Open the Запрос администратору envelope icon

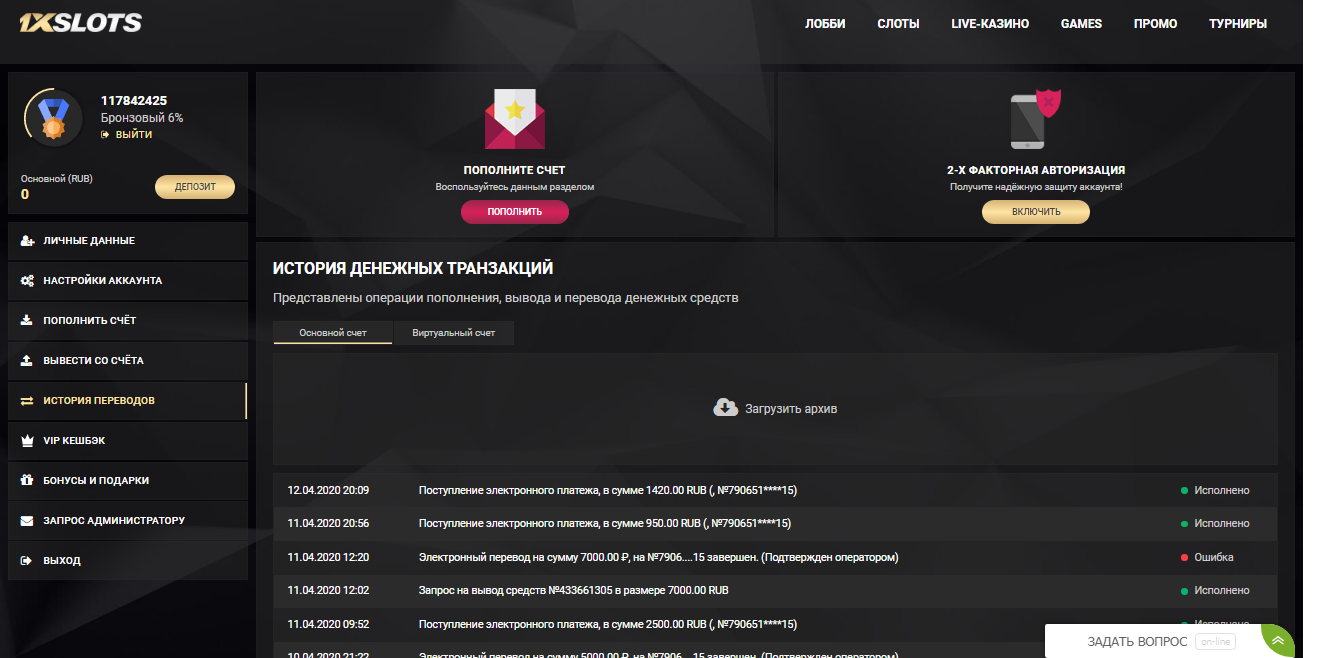tap(25, 520)
